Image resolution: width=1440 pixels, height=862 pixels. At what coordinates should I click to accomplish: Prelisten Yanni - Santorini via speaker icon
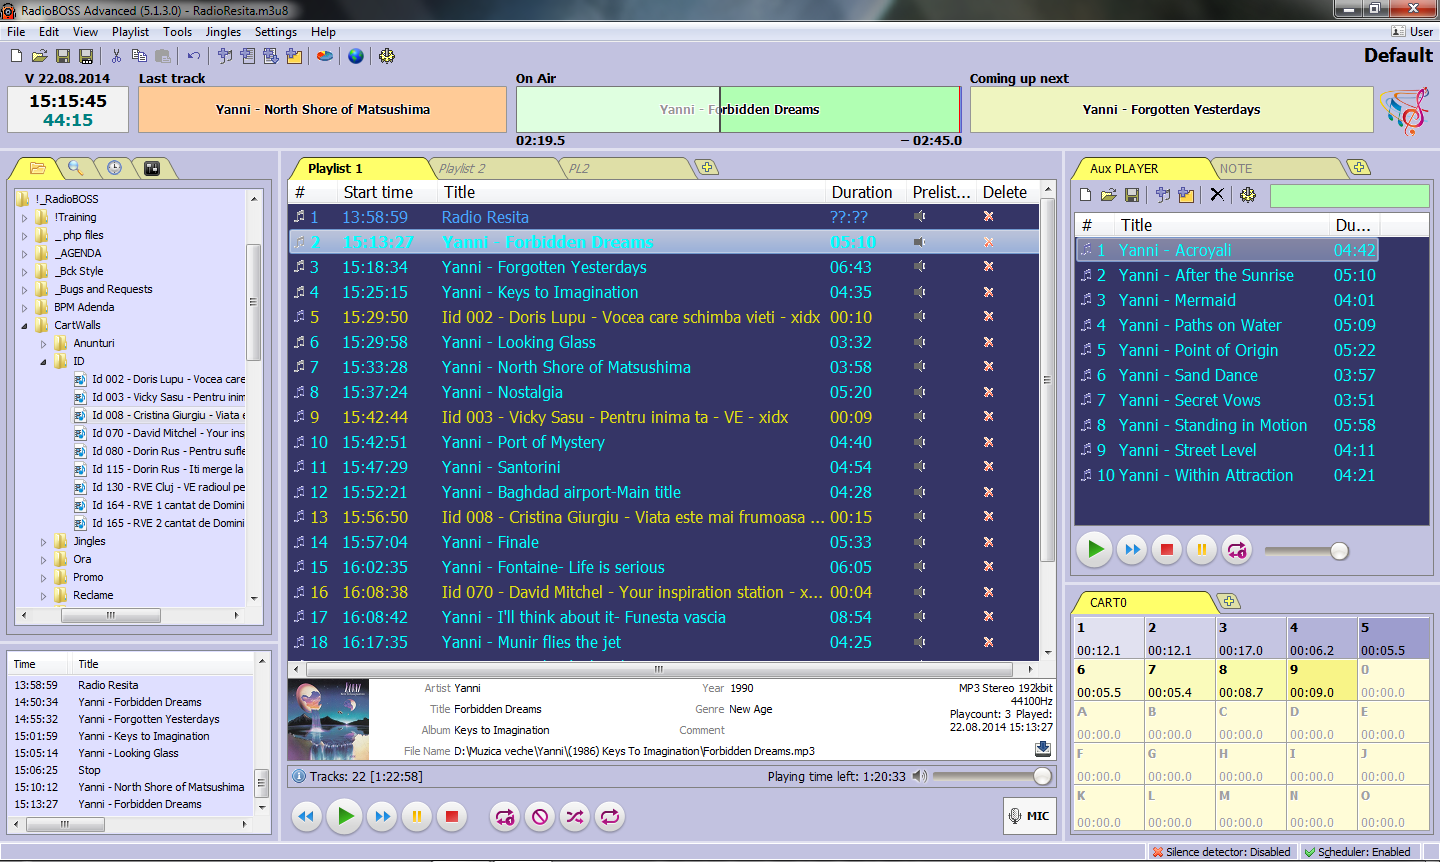919,467
